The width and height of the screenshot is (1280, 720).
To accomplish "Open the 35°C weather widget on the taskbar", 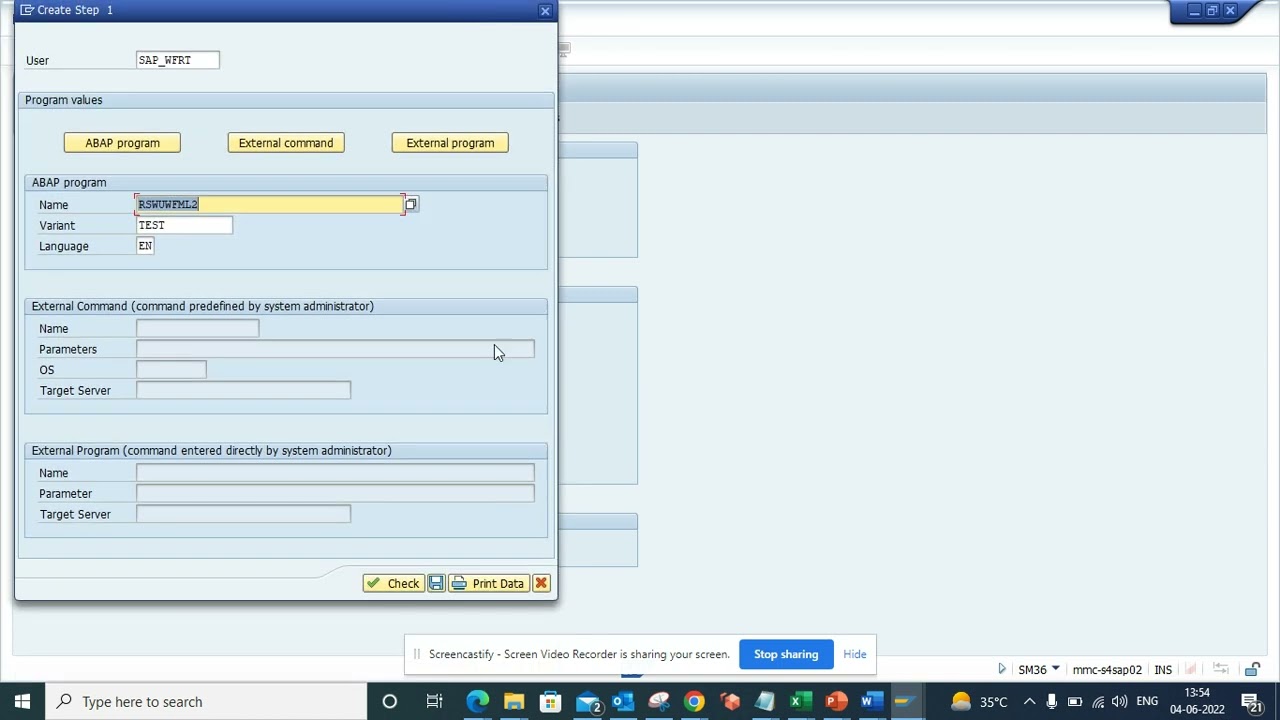I will [978, 702].
